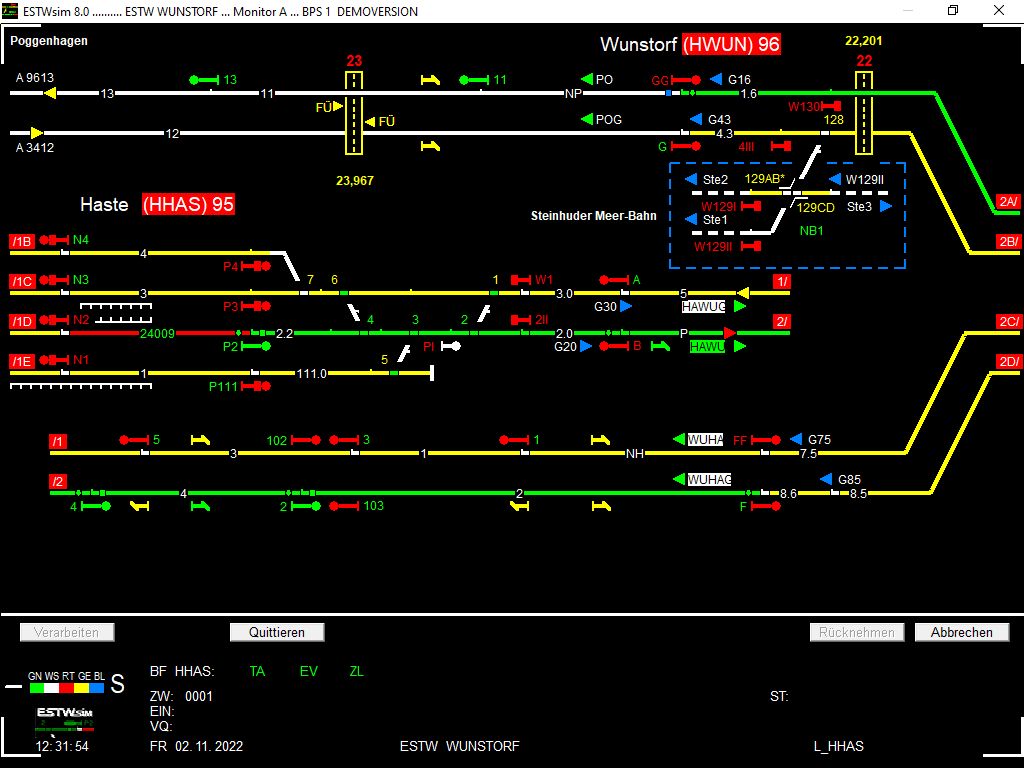
Task: Select the red W1 signal symbol
Action: pyautogui.click(x=521, y=280)
